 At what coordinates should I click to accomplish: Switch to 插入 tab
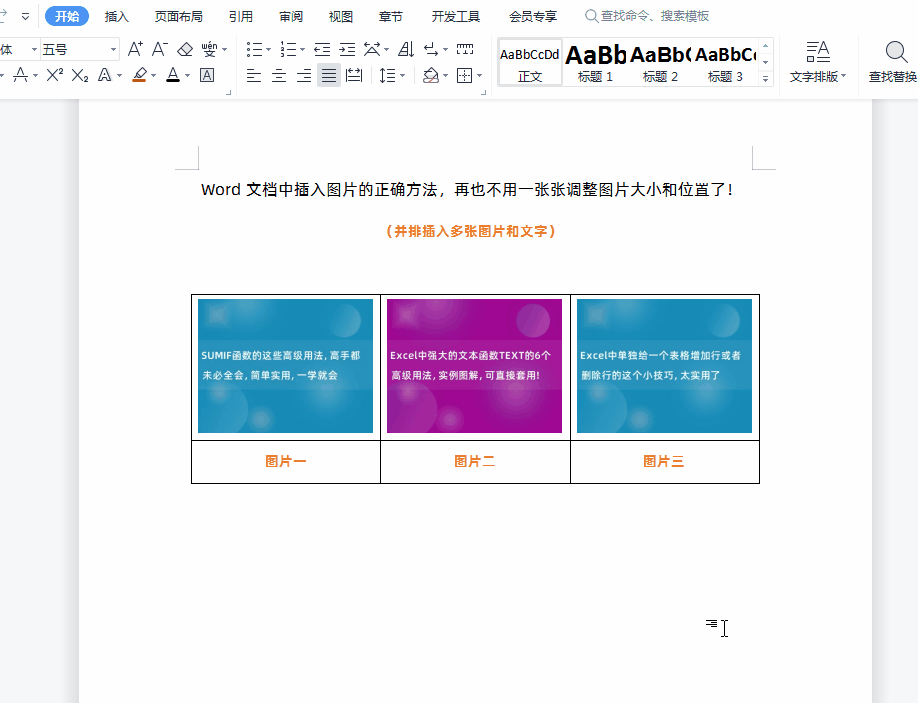(117, 16)
